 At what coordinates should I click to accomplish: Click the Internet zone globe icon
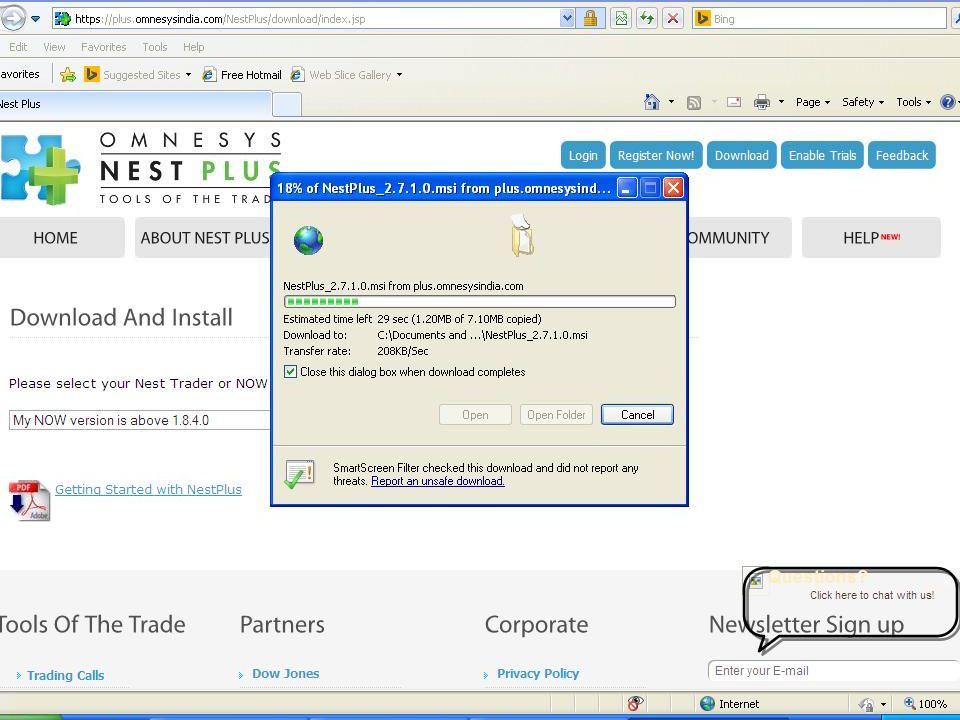coord(707,703)
